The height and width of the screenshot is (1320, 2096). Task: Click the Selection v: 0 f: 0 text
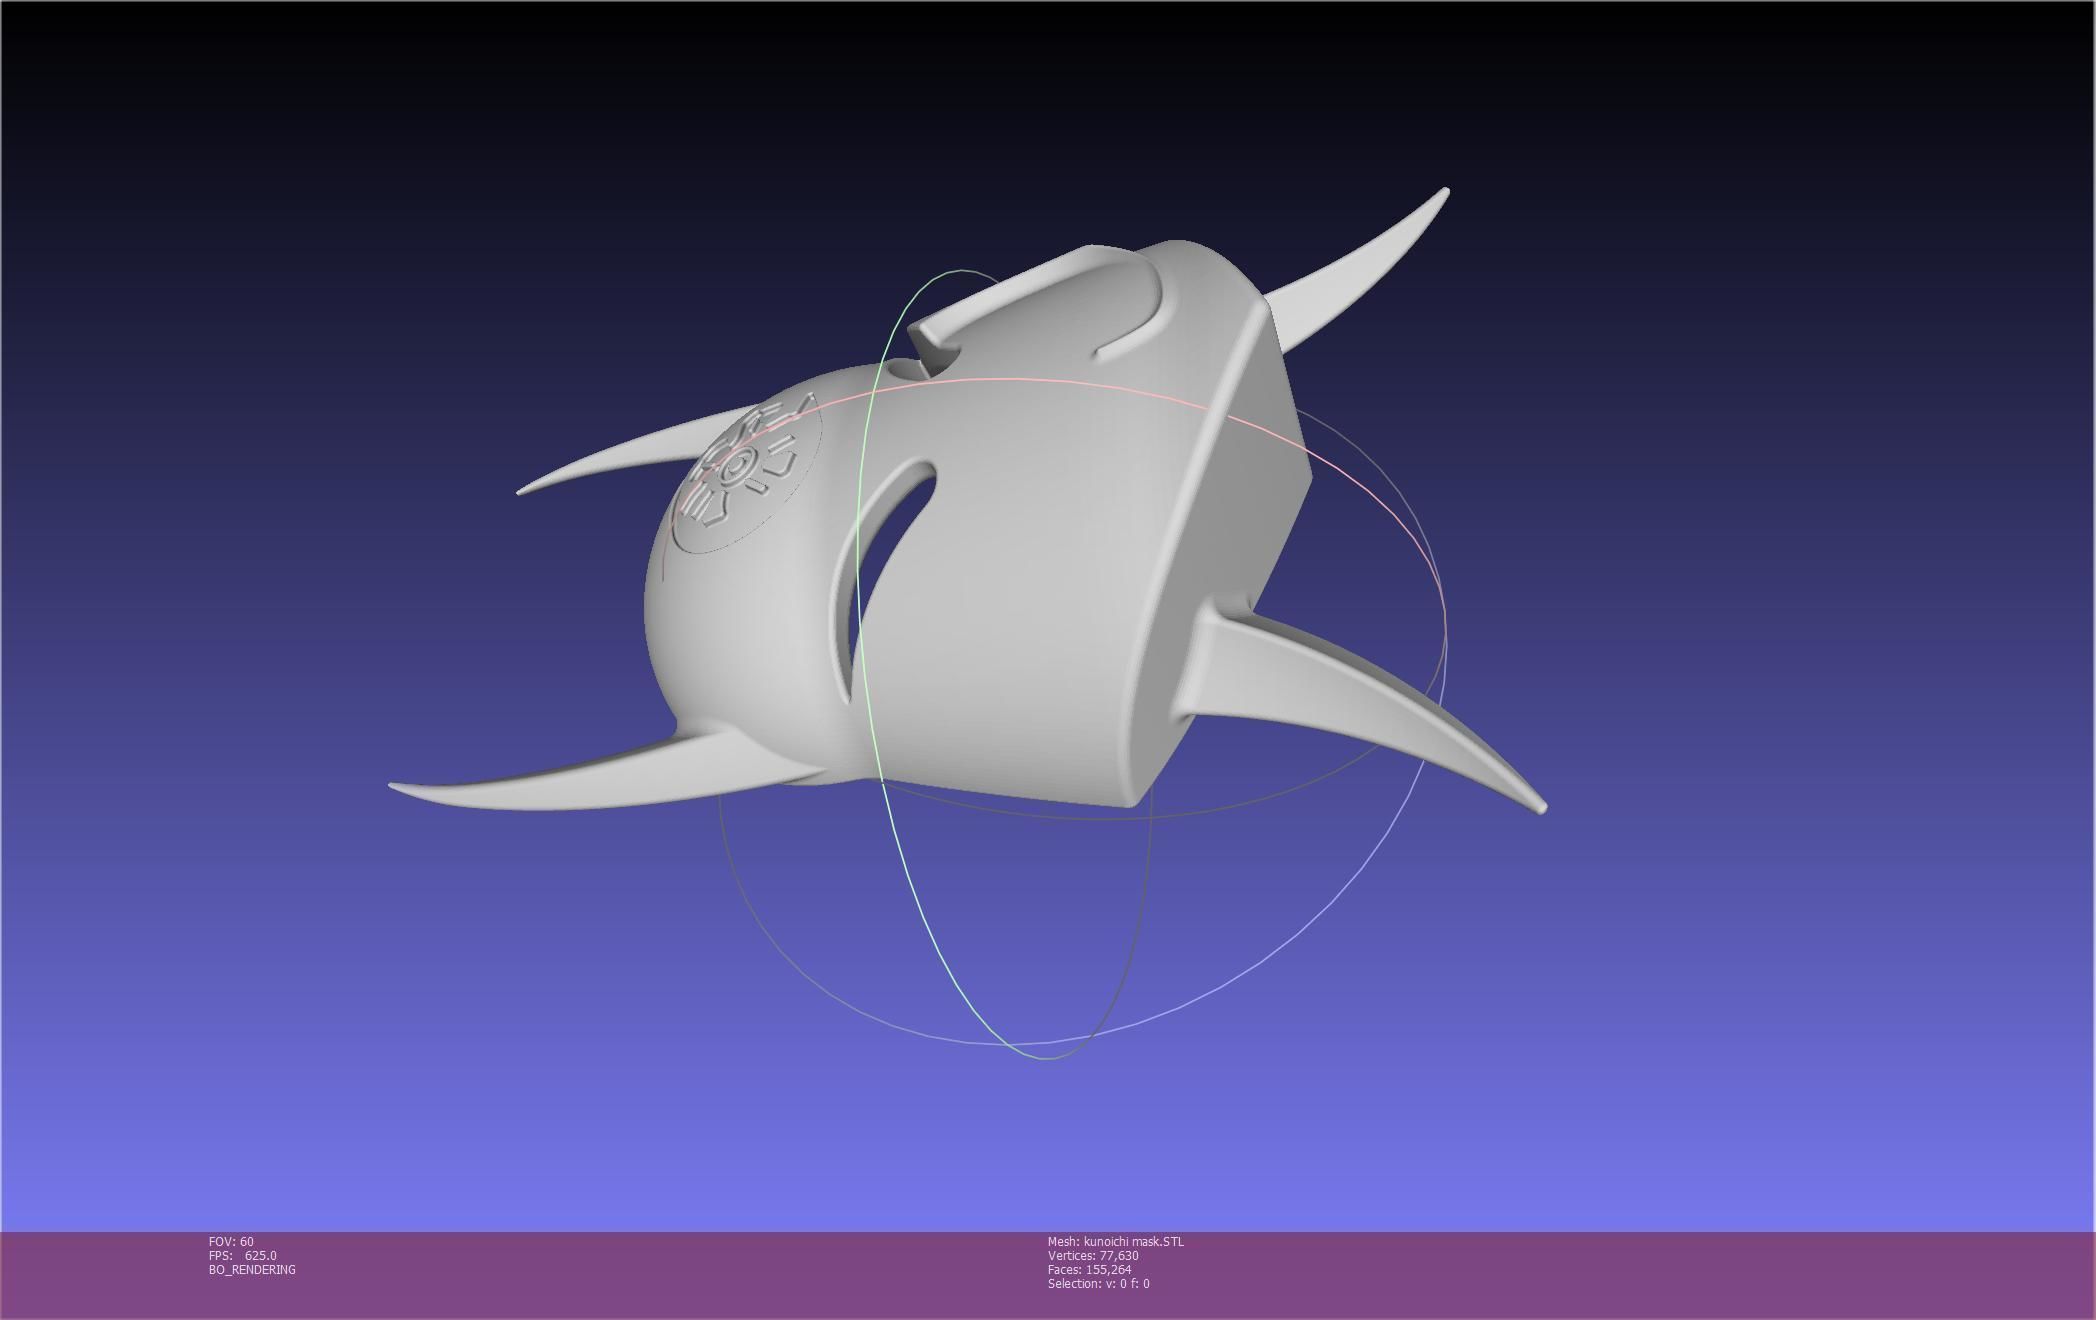click(1098, 1284)
